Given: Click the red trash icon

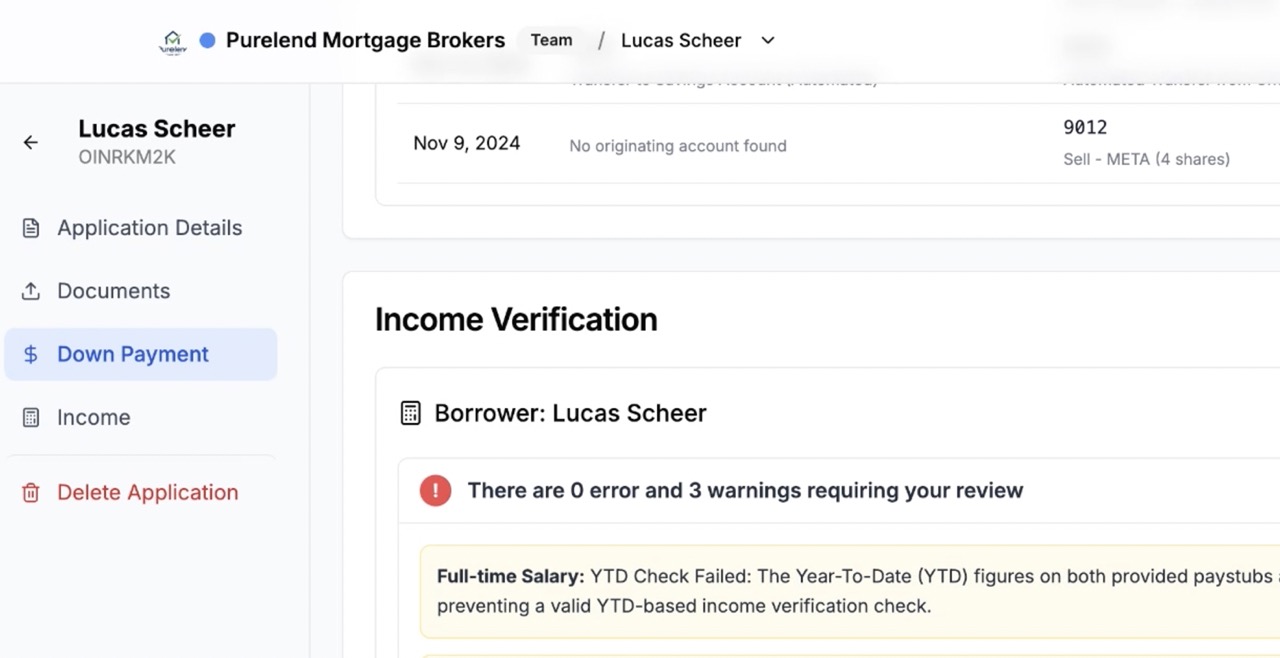Looking at the screenshot, I should click(31, 493).
